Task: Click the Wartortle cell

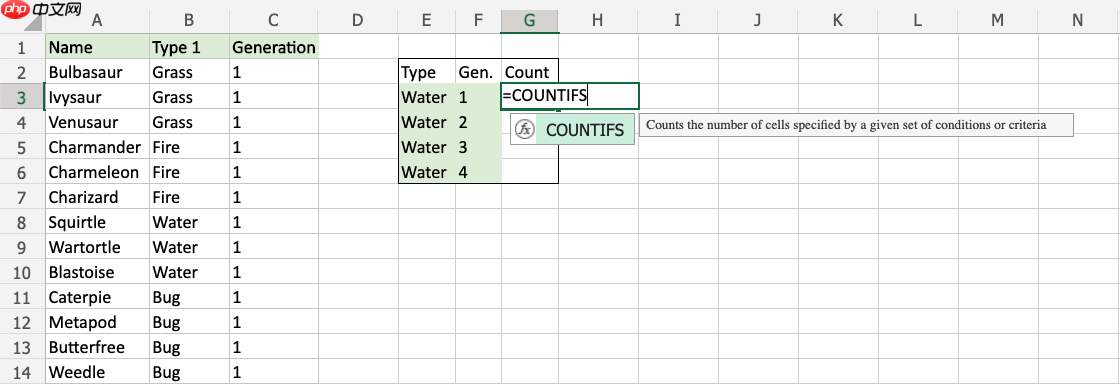Action: pos(97,247)
